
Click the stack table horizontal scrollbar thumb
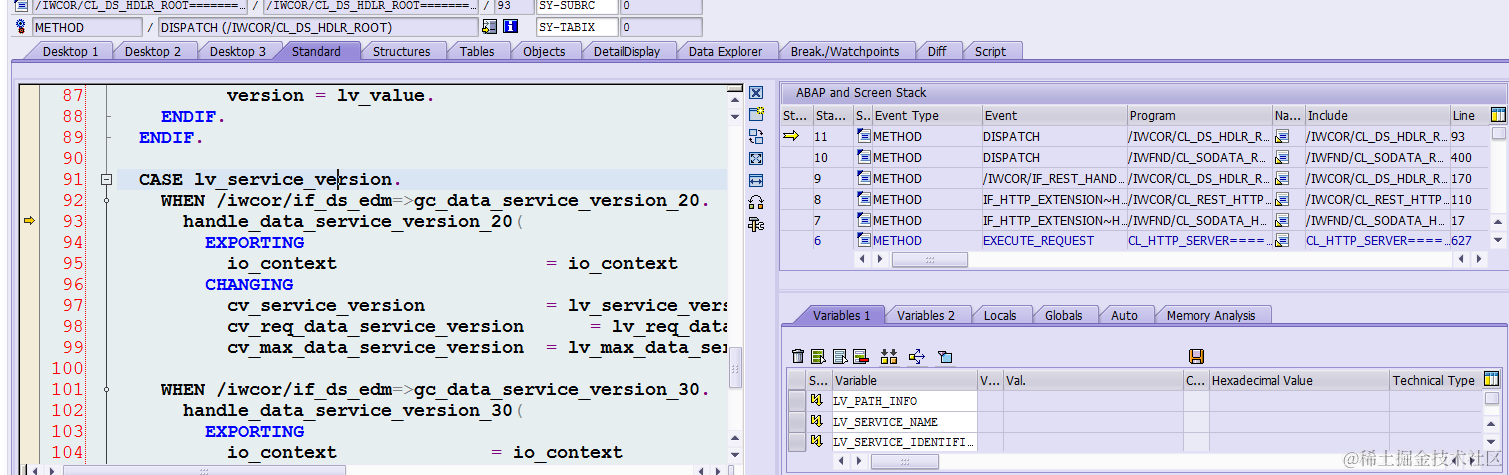point(930,259)
